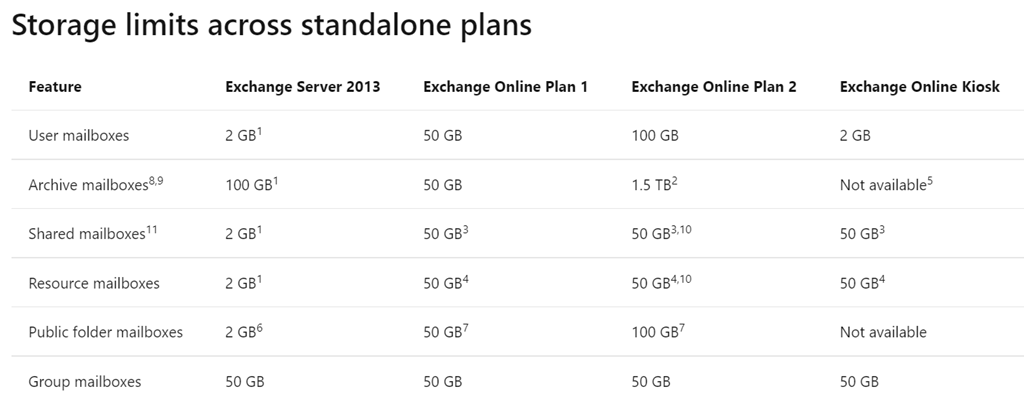The width and height of the screenshot is (1024, 412).
Task: Select the Exchange Server 2013 column header
Action: 302,87
